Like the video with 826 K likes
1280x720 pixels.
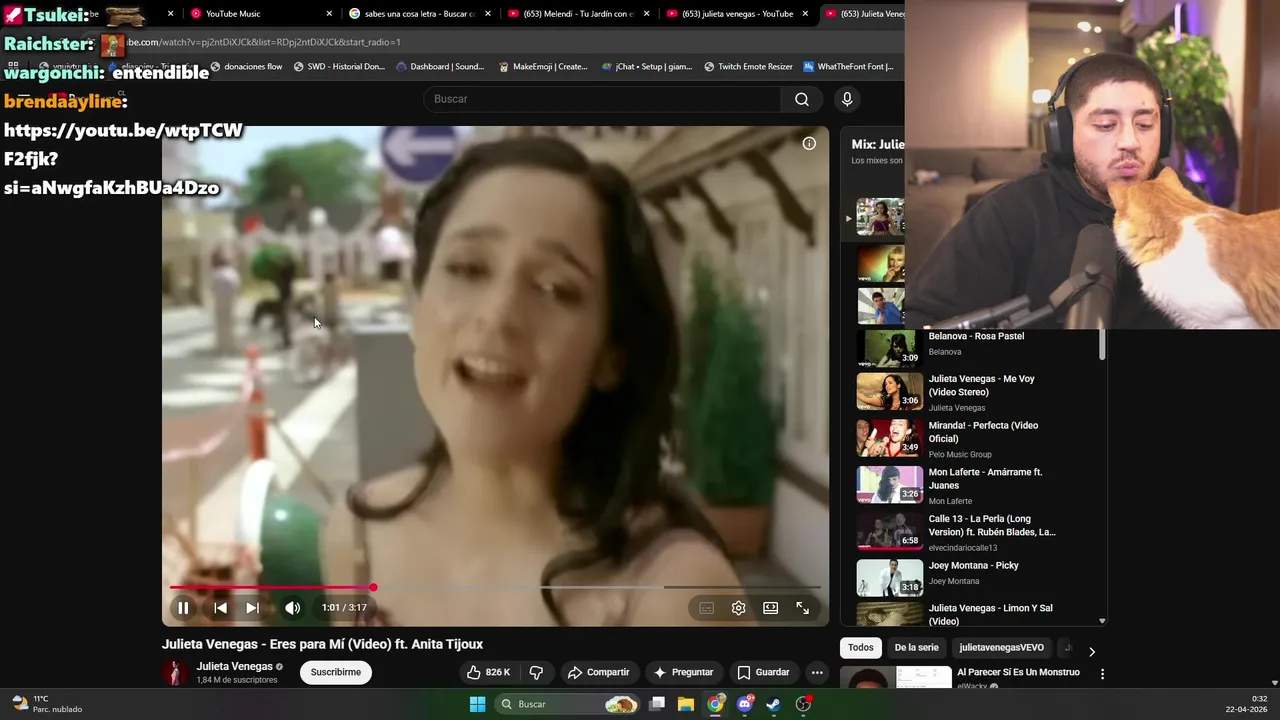[x=488, y=672]
